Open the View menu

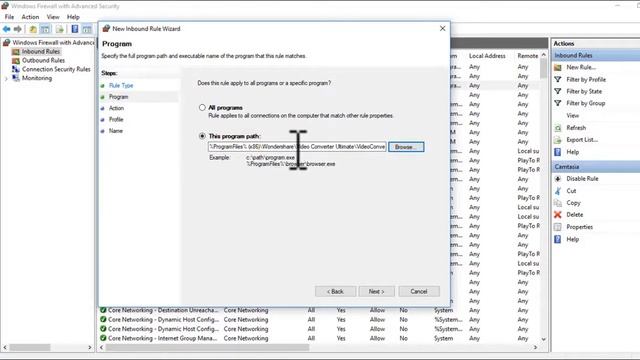53,17
